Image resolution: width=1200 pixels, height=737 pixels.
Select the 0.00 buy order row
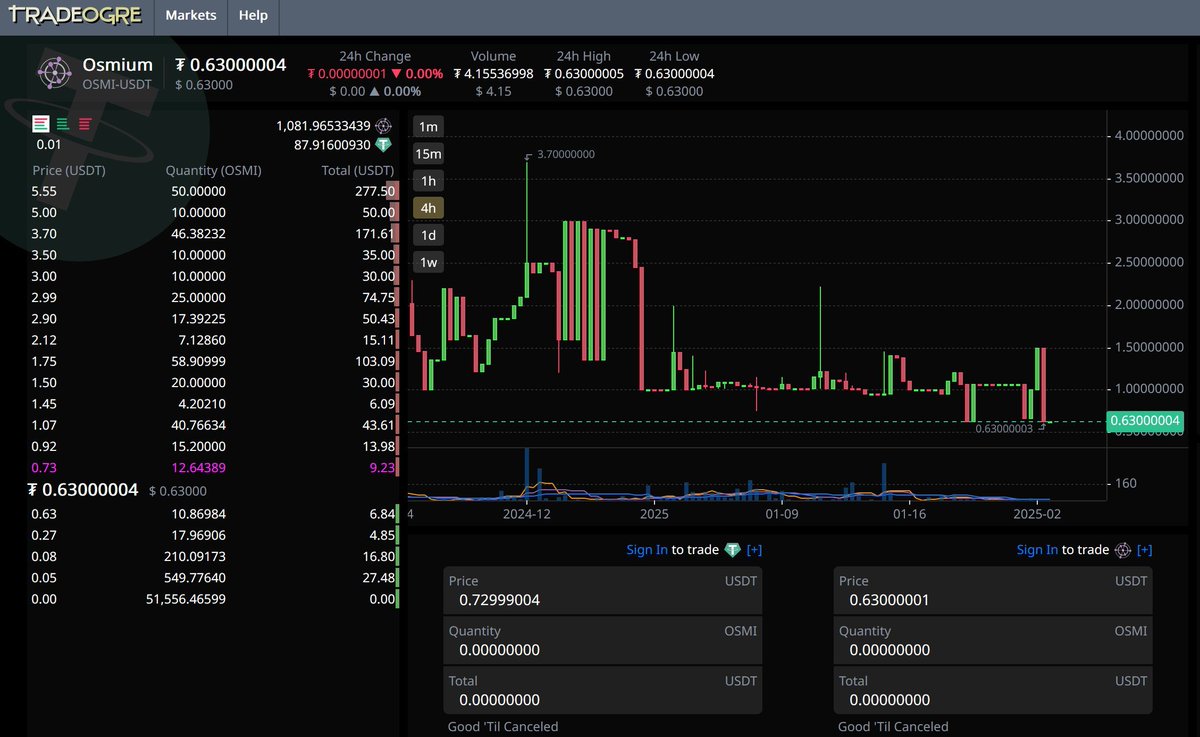214,599
